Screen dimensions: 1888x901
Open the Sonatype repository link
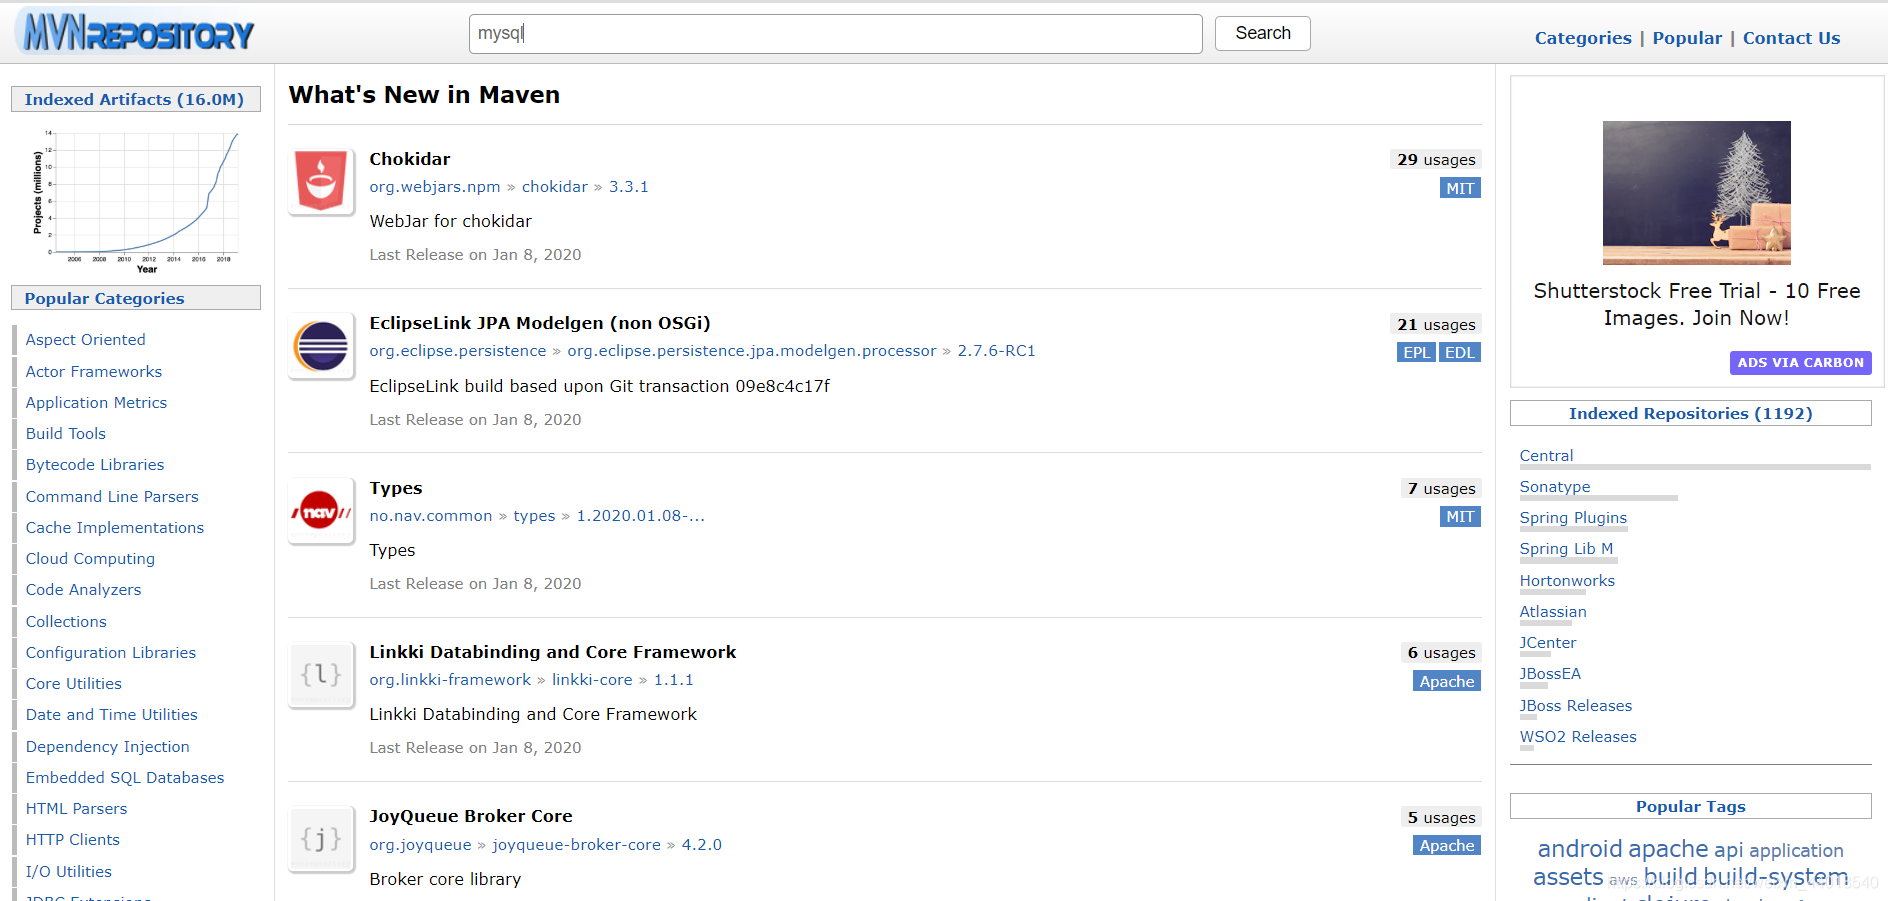(x=1554, y=487)
